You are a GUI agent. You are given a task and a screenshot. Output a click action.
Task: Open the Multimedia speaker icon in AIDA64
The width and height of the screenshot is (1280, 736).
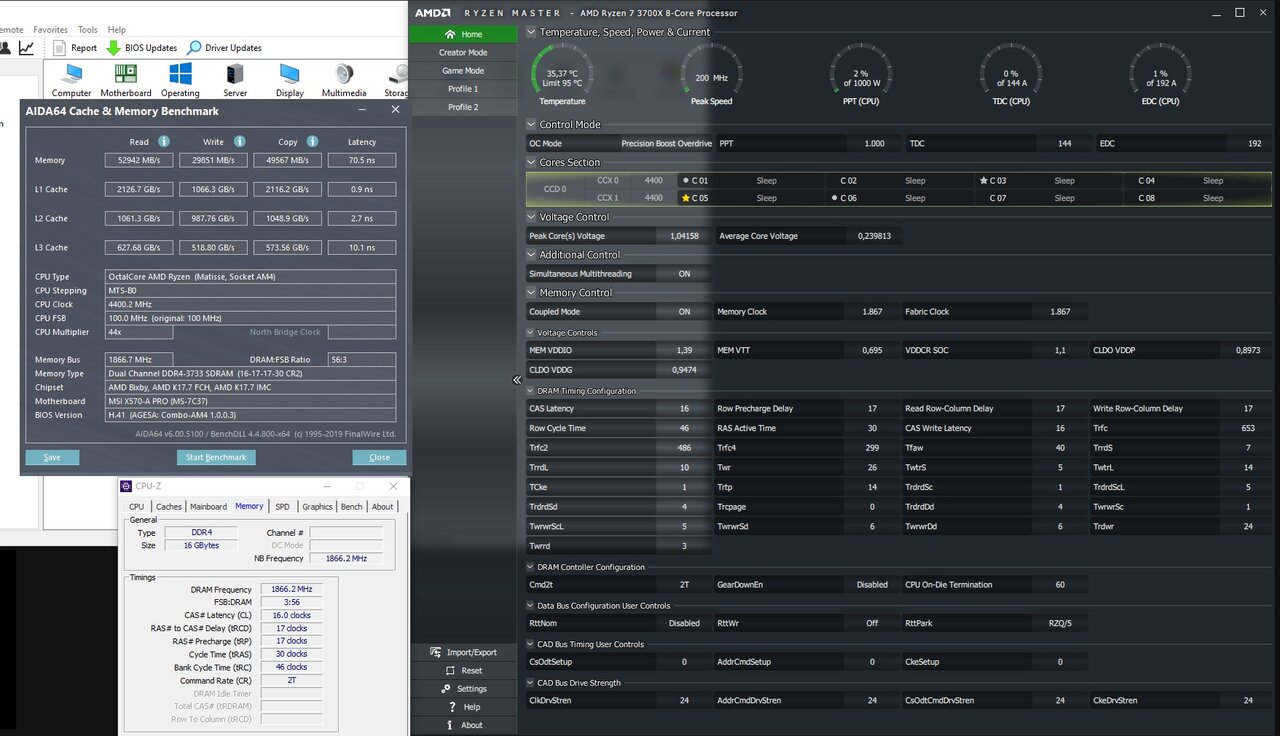coord(344,74)
